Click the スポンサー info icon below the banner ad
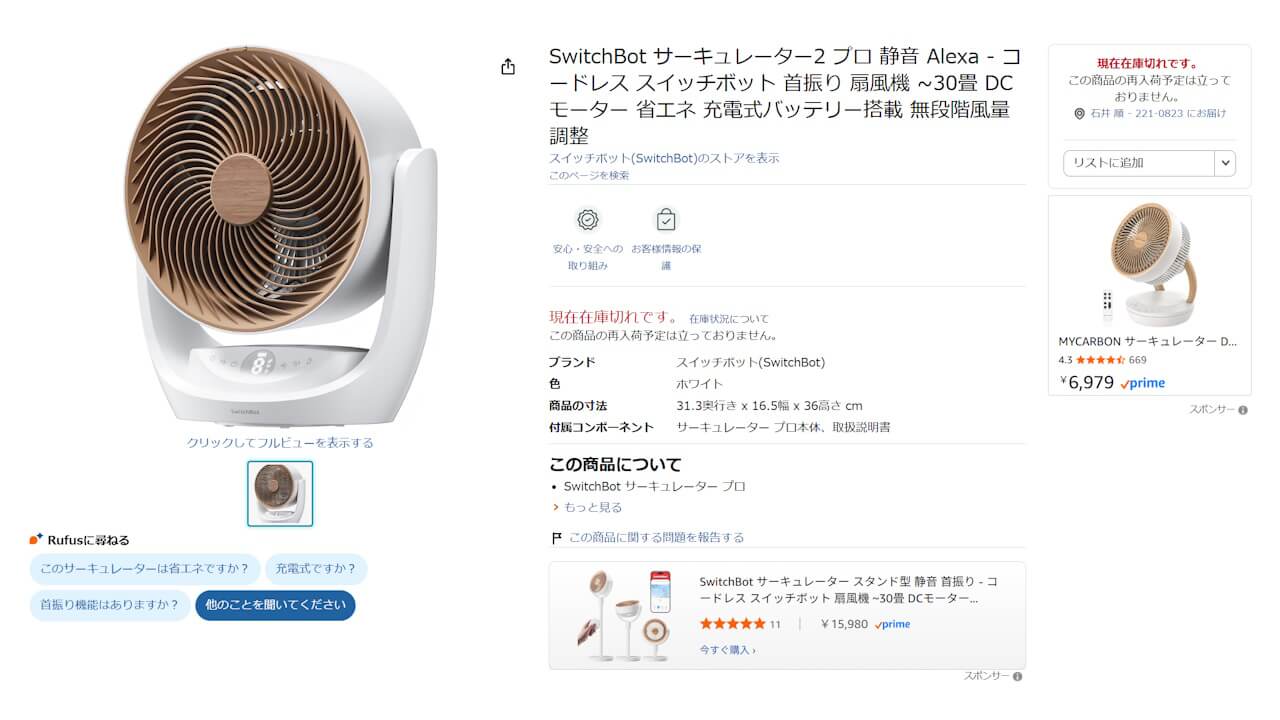Viewport: 1280px width, 720px height. point(1016,676)
